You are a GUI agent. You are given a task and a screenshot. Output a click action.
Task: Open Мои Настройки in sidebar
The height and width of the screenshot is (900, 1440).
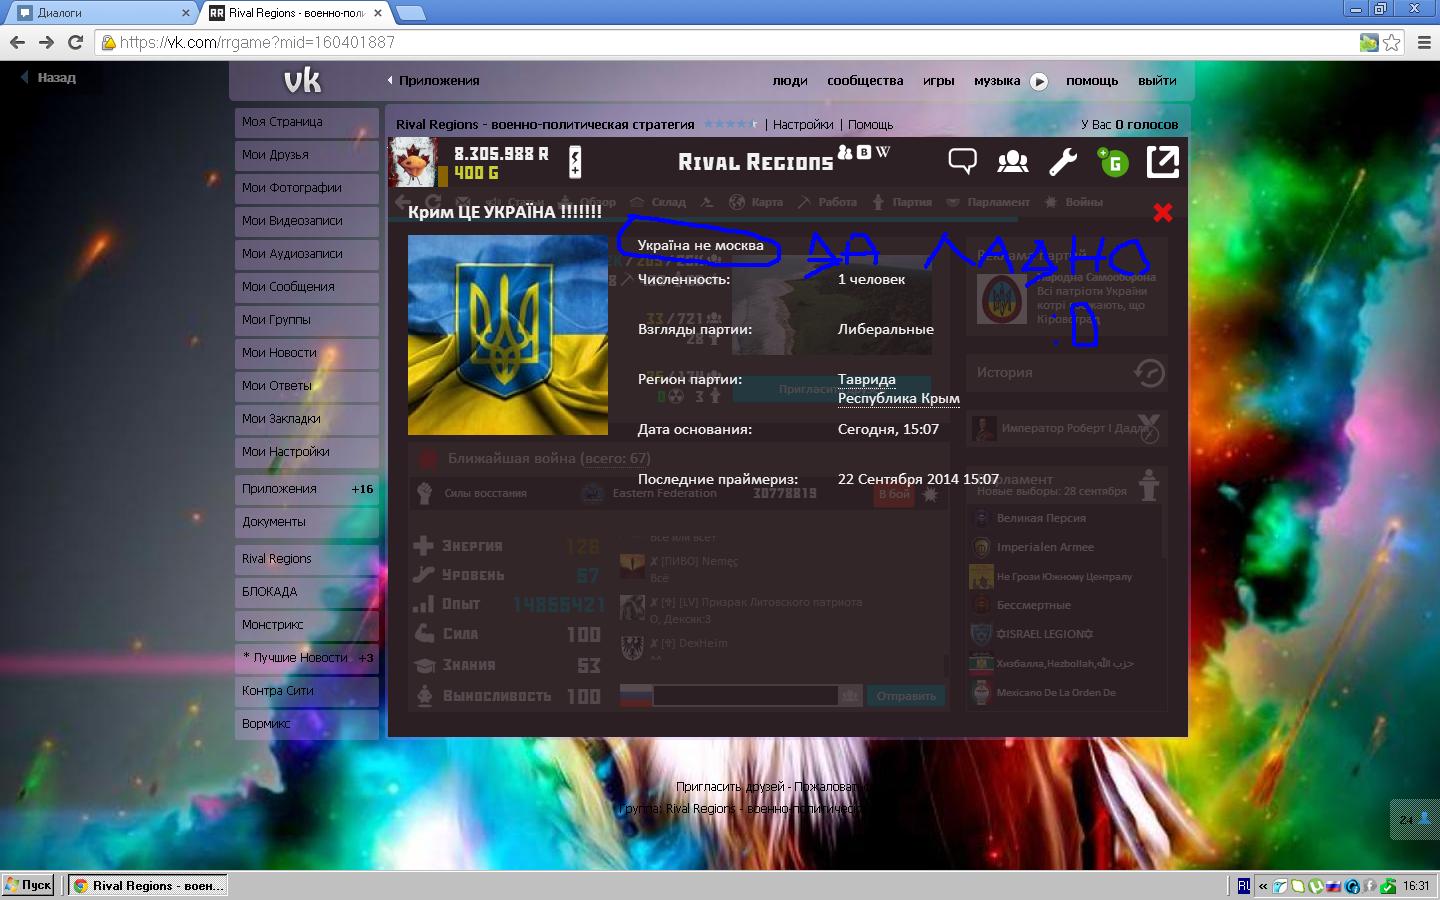[307, 452]
